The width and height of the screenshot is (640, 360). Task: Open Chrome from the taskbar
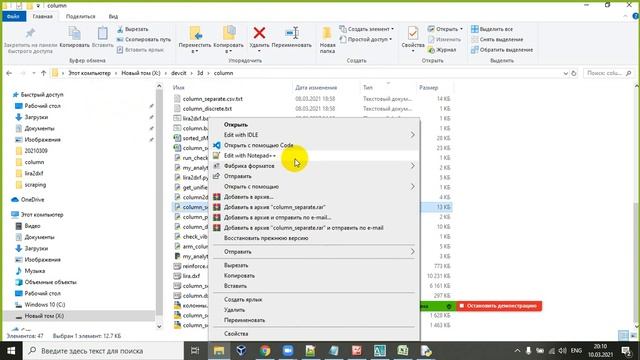[x=265, y=351]
